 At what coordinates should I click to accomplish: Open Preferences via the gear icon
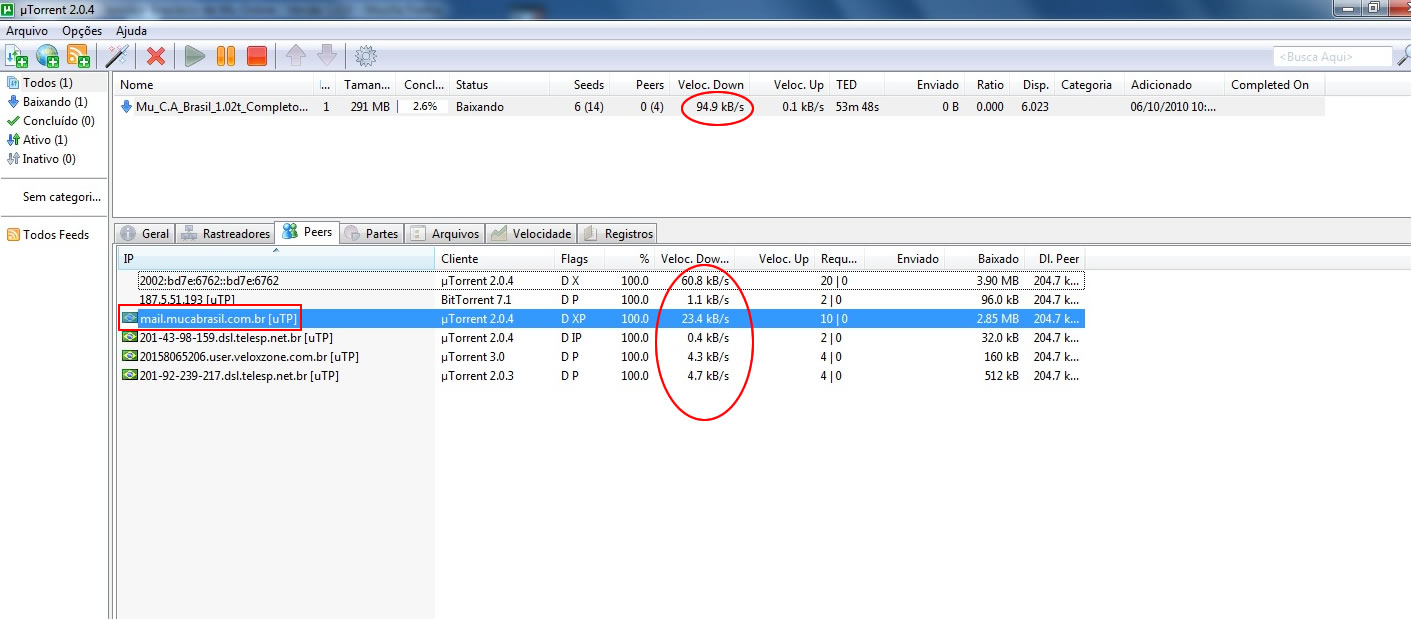tap(366, 56)
